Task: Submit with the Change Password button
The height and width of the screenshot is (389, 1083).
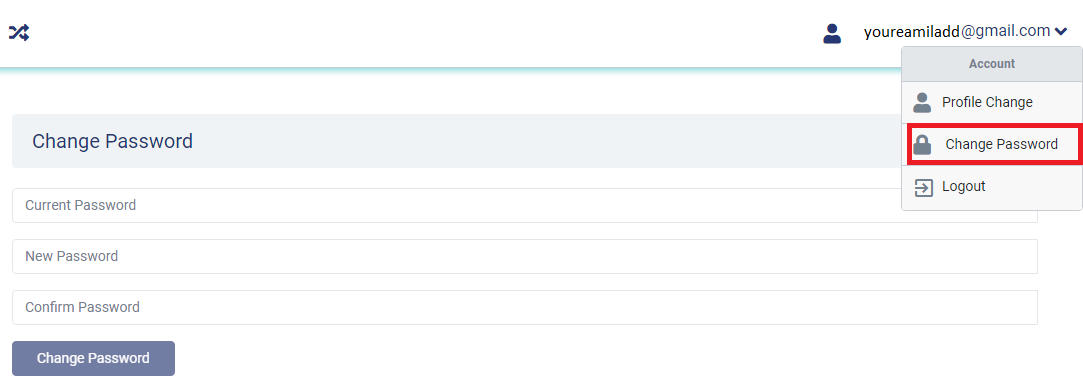Action: click(x=93, y=358)
